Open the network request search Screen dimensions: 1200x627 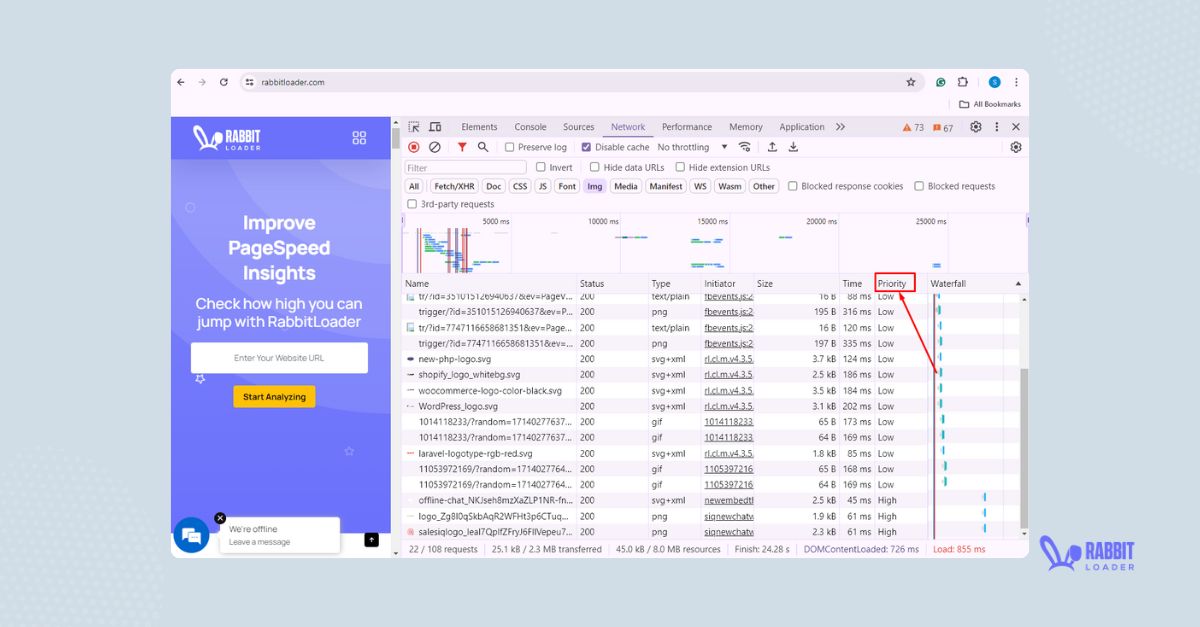pyautogui.click(x=483, y=146)
